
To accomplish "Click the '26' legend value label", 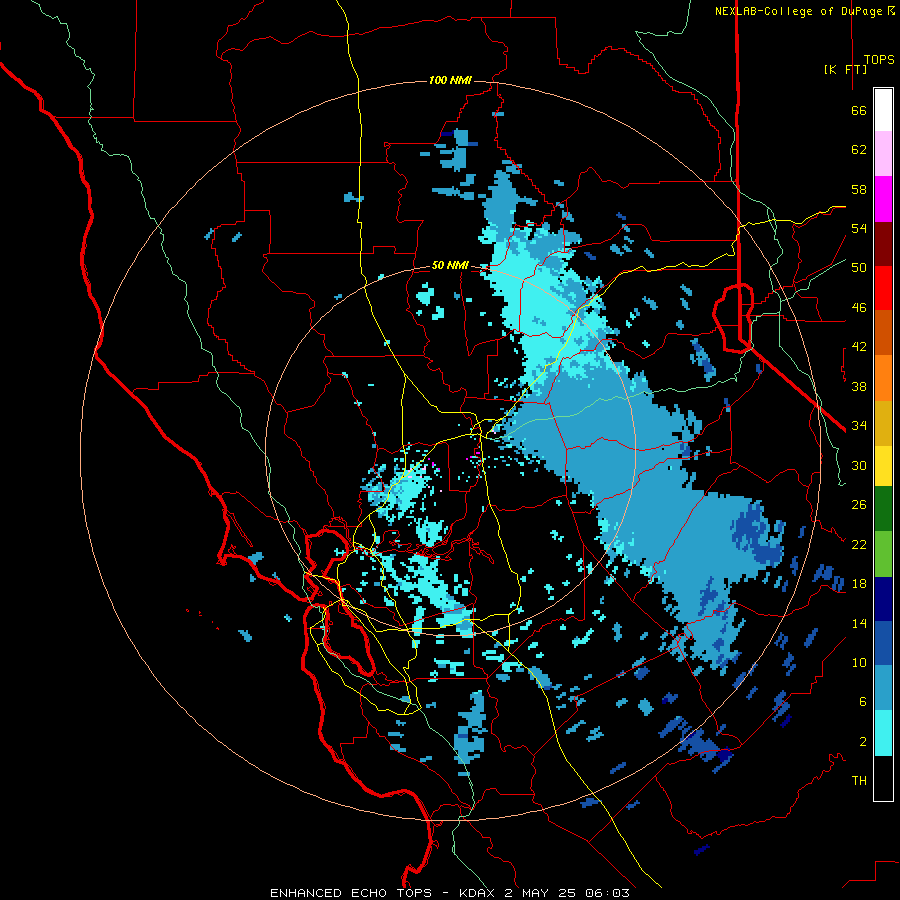I will click(859, 505).
